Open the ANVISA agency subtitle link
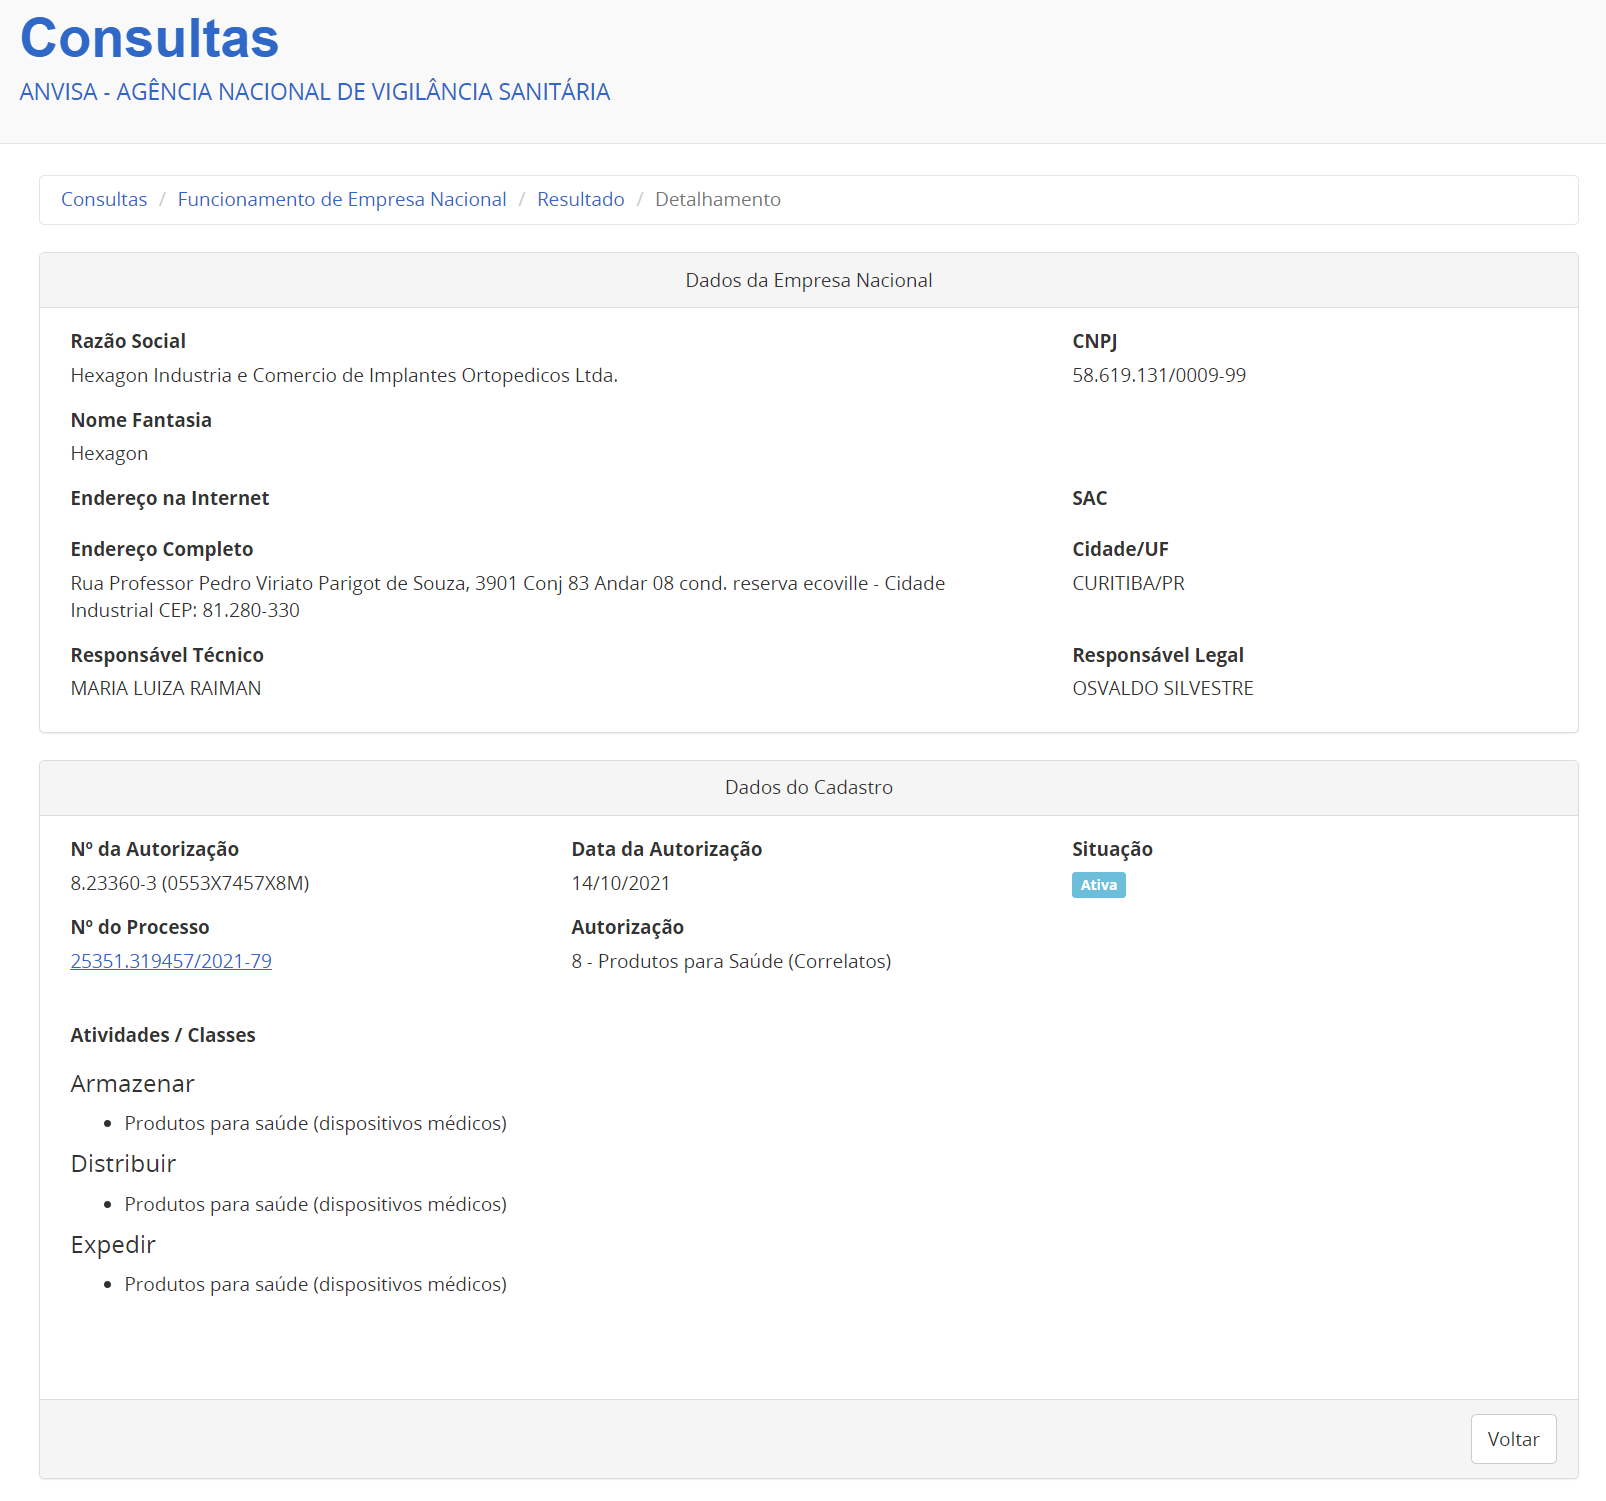 coord(315,92)
